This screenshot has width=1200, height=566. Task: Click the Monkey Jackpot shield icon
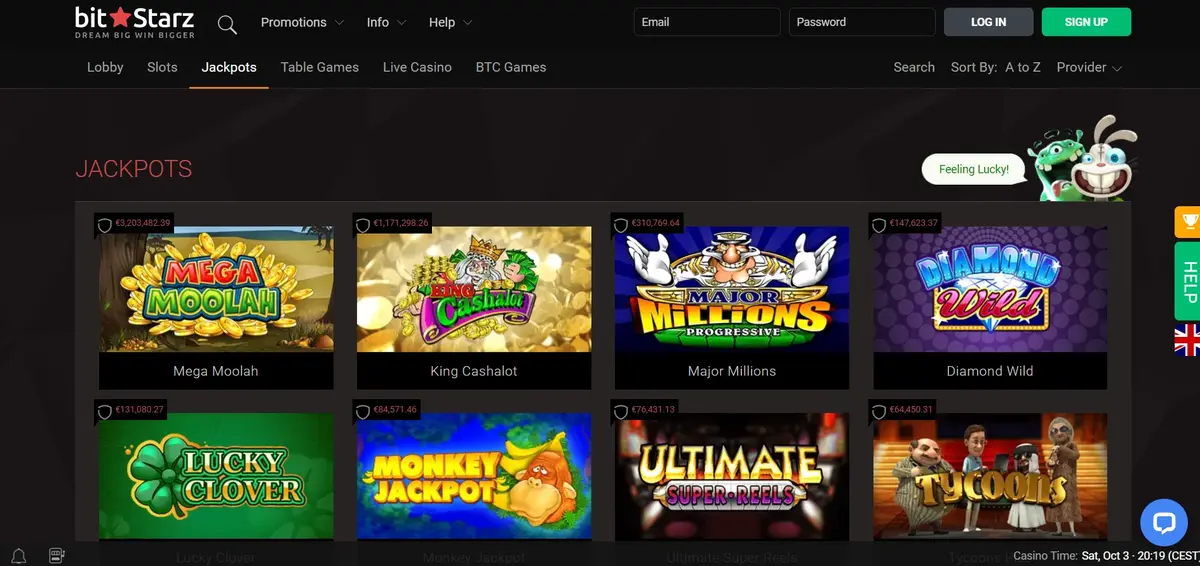point(363,411)
